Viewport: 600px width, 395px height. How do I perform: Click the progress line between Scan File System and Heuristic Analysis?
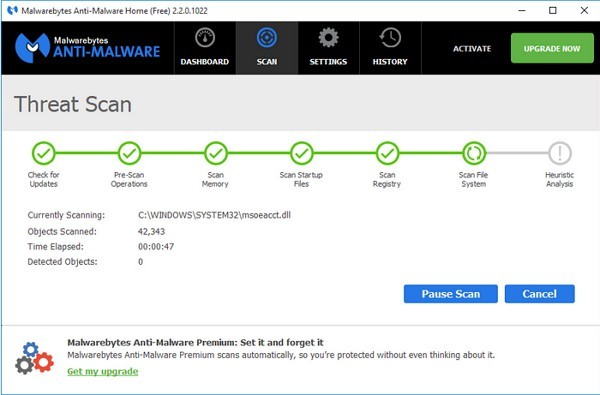(517, 153)
